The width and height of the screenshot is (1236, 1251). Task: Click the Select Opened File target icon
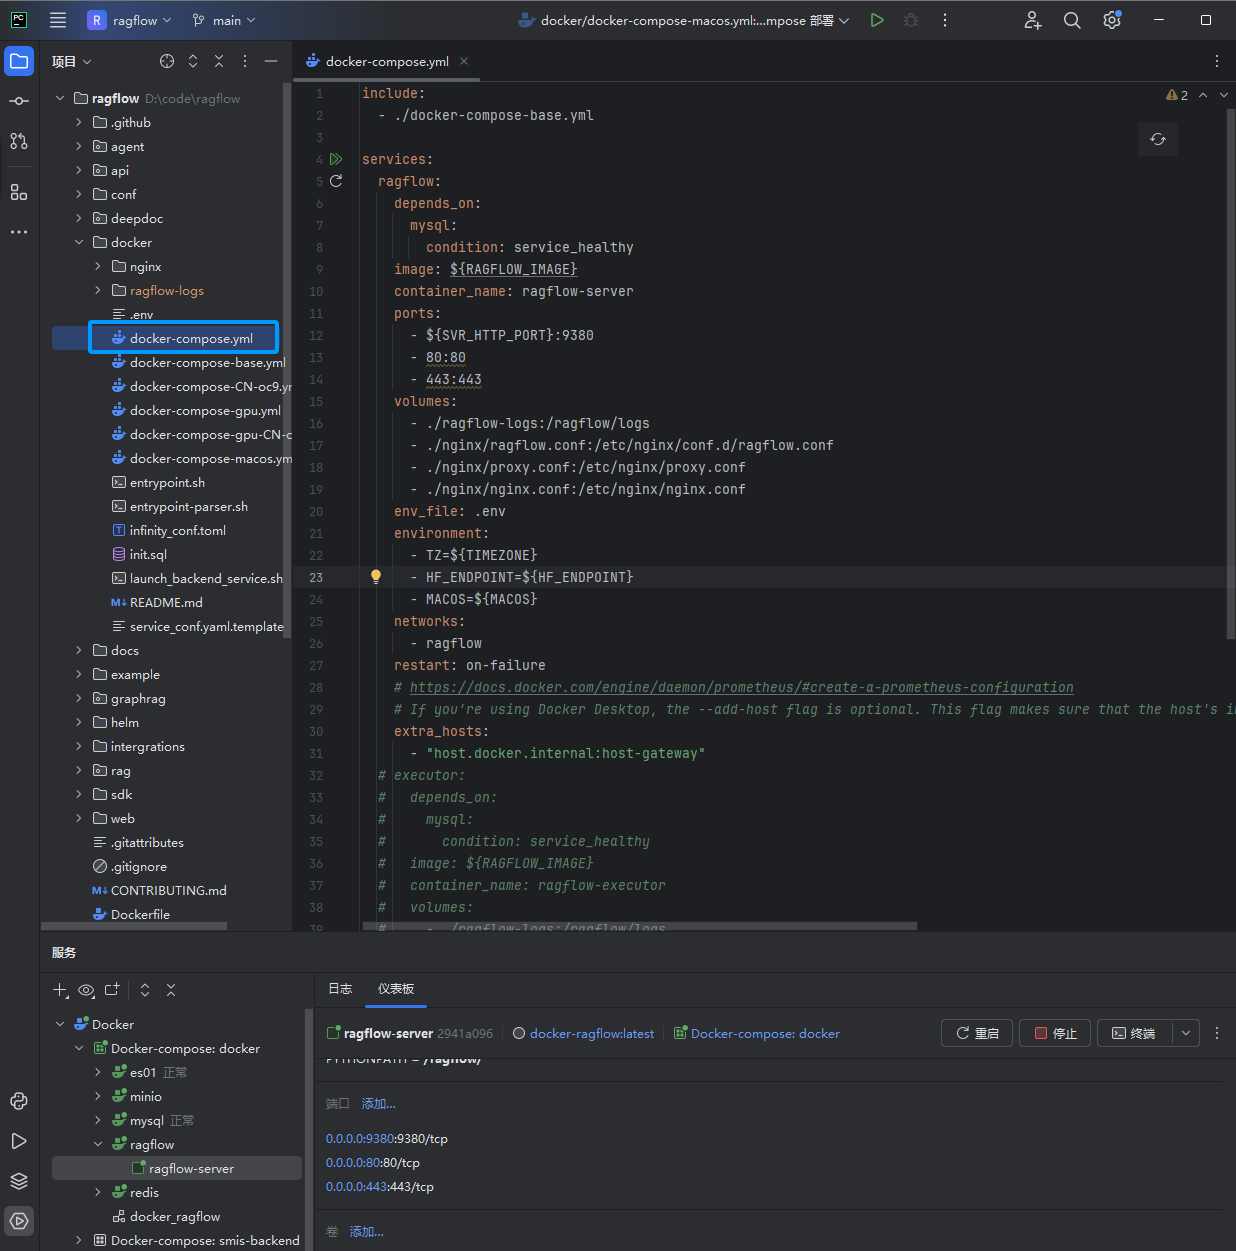(167, 62)
